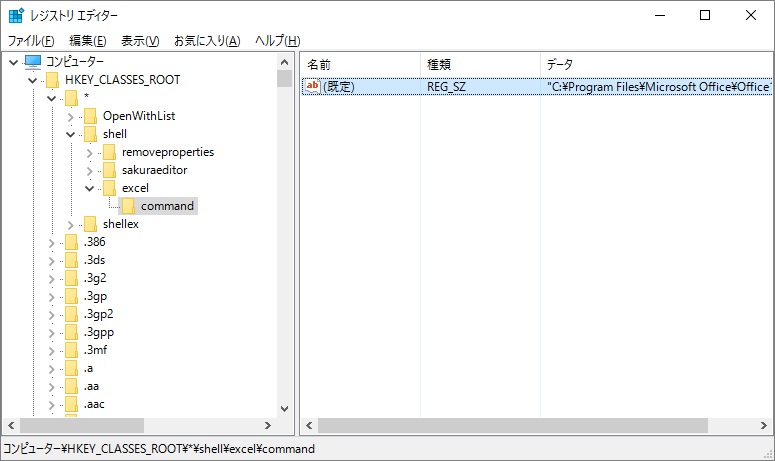
Task: Click the computer icon at tree root
Action: tap(33, 62)
